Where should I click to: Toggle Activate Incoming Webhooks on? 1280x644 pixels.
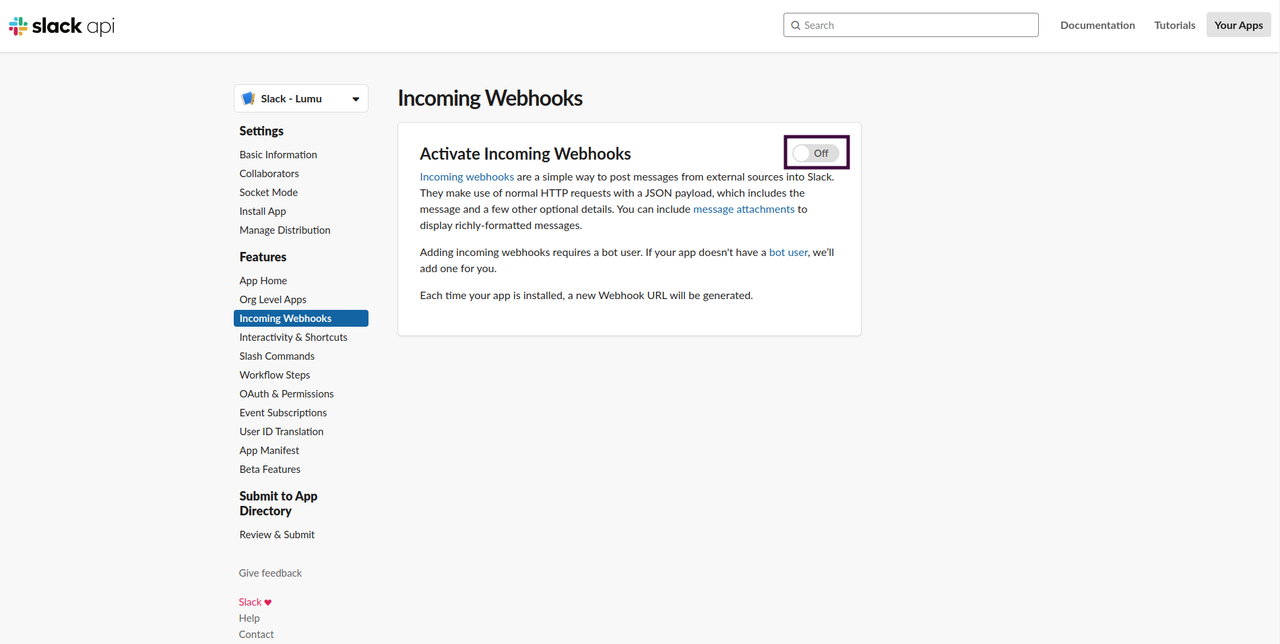point(815,153)
